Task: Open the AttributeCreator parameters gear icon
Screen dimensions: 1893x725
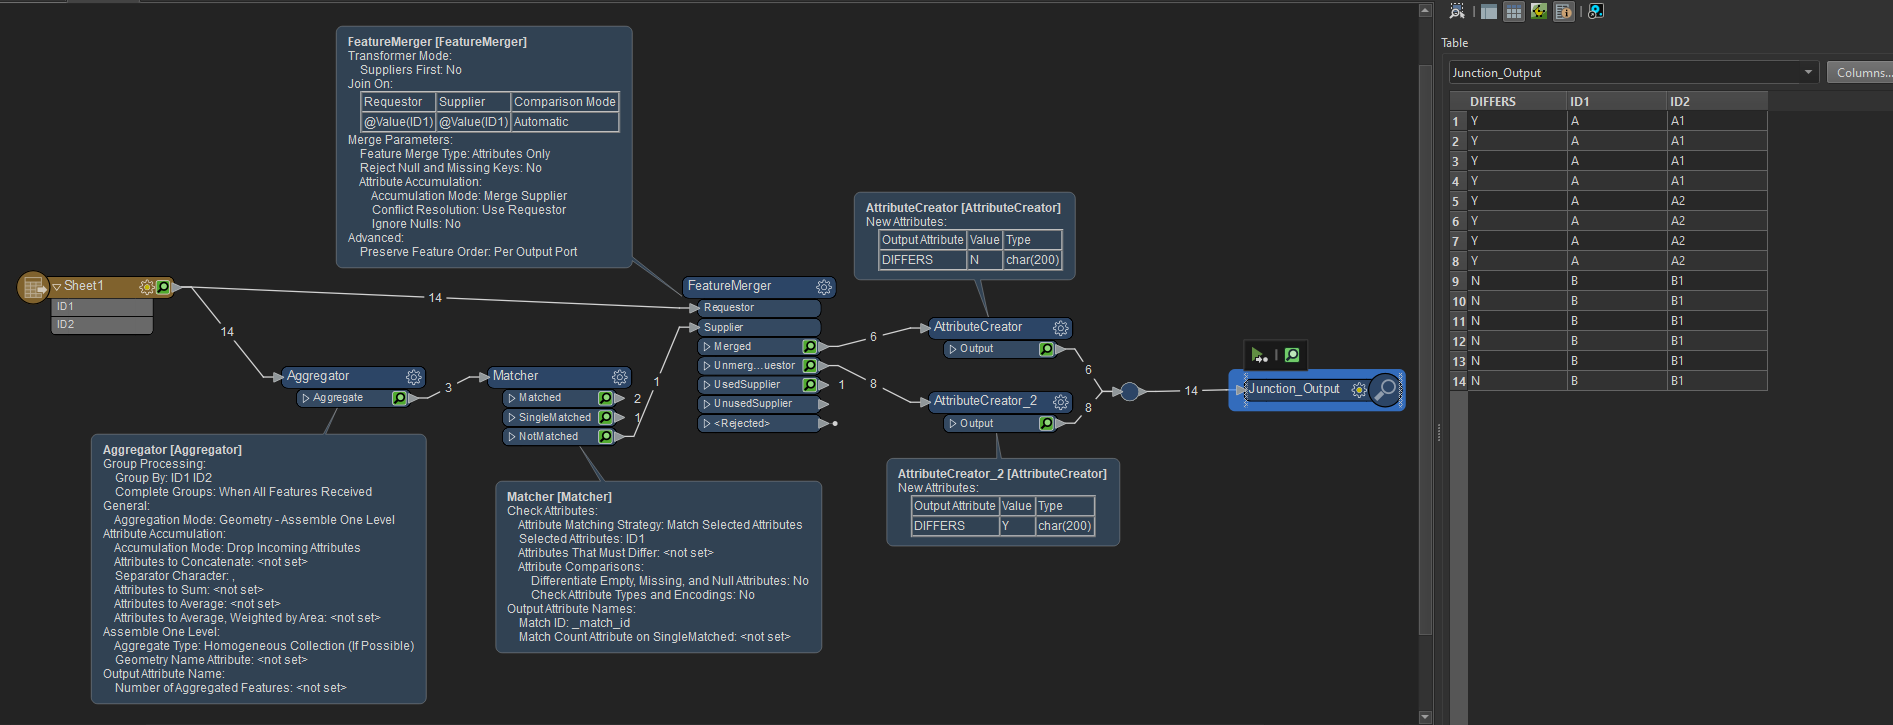Action: tap(1060, 328)
